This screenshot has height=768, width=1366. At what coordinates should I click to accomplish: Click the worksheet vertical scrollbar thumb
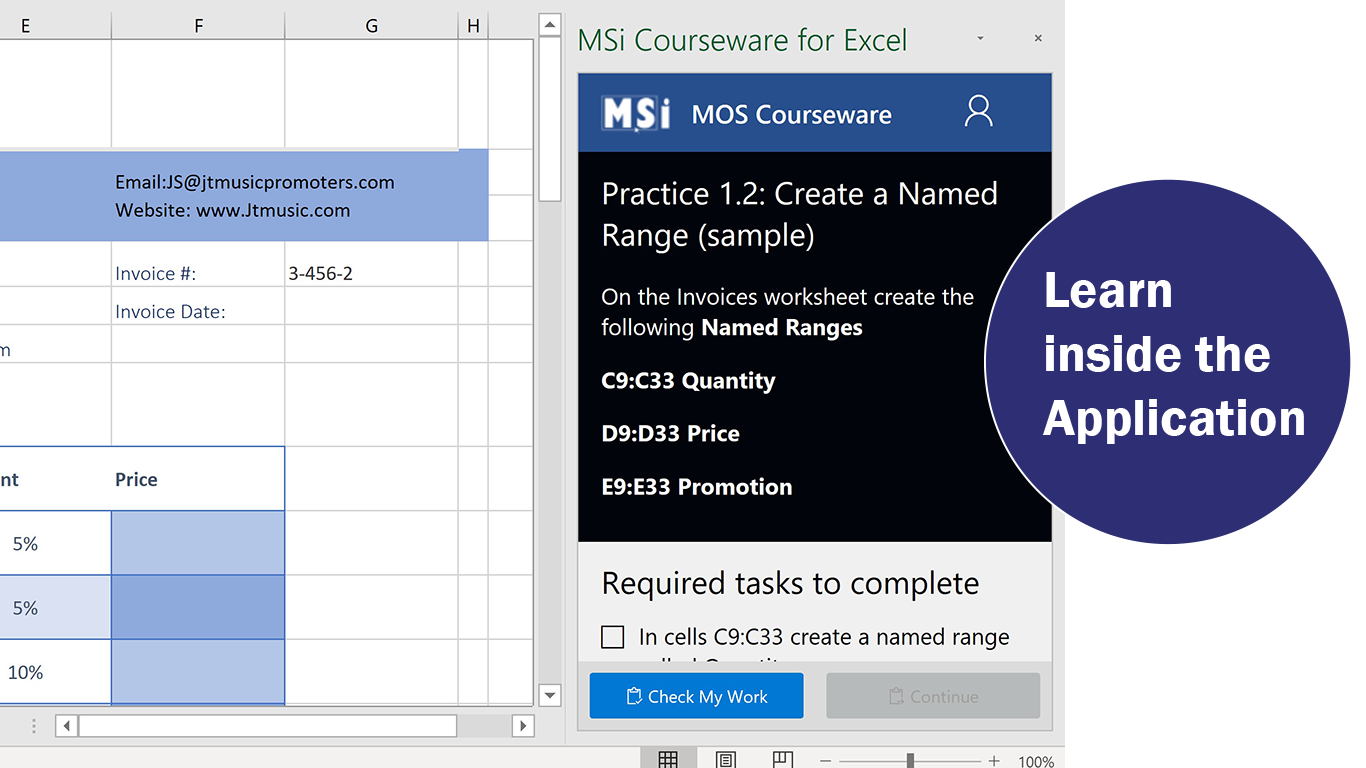tap(549, 118)
